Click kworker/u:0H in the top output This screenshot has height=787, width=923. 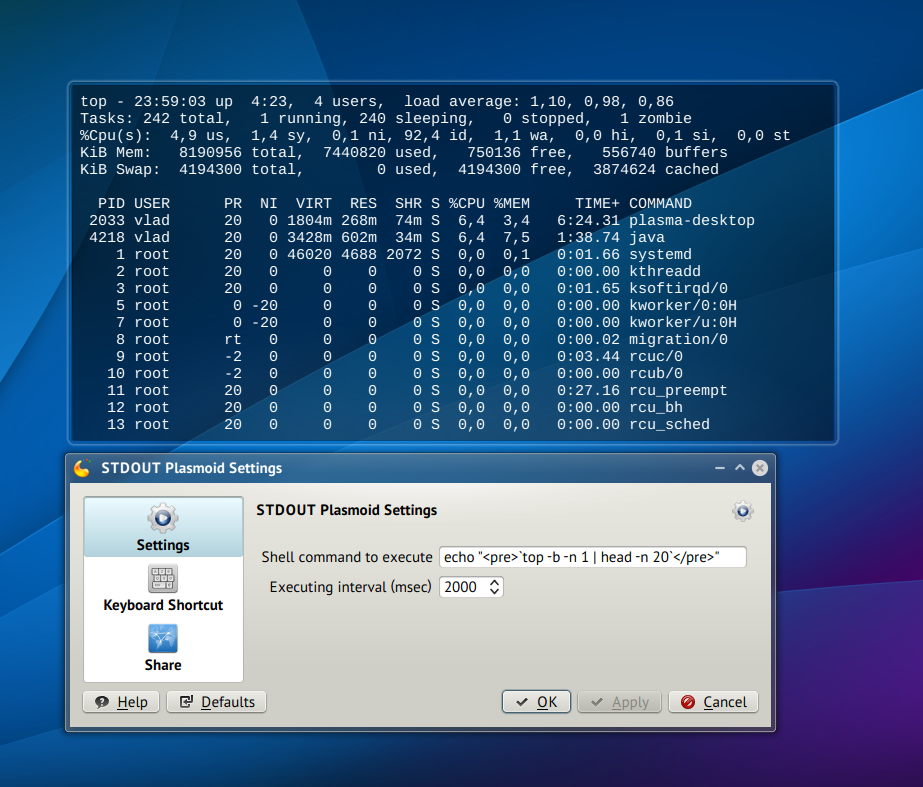(x=683, y=323)
